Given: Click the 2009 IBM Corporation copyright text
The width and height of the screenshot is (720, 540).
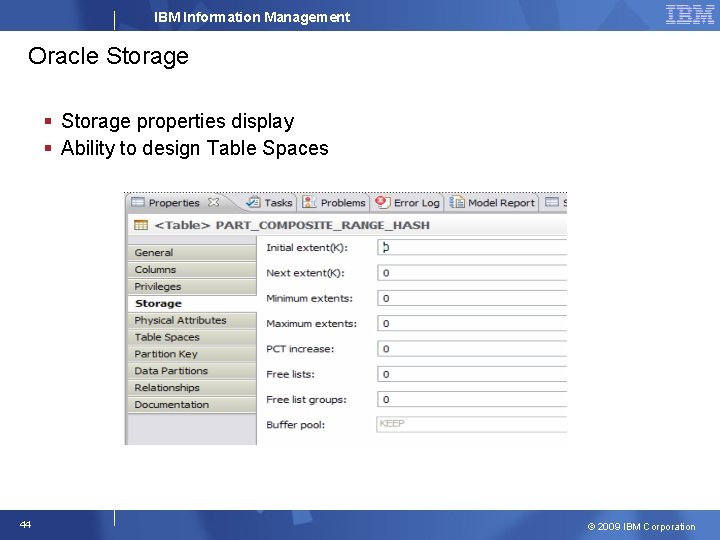Looking at the screenshot, I should point(641,527).
